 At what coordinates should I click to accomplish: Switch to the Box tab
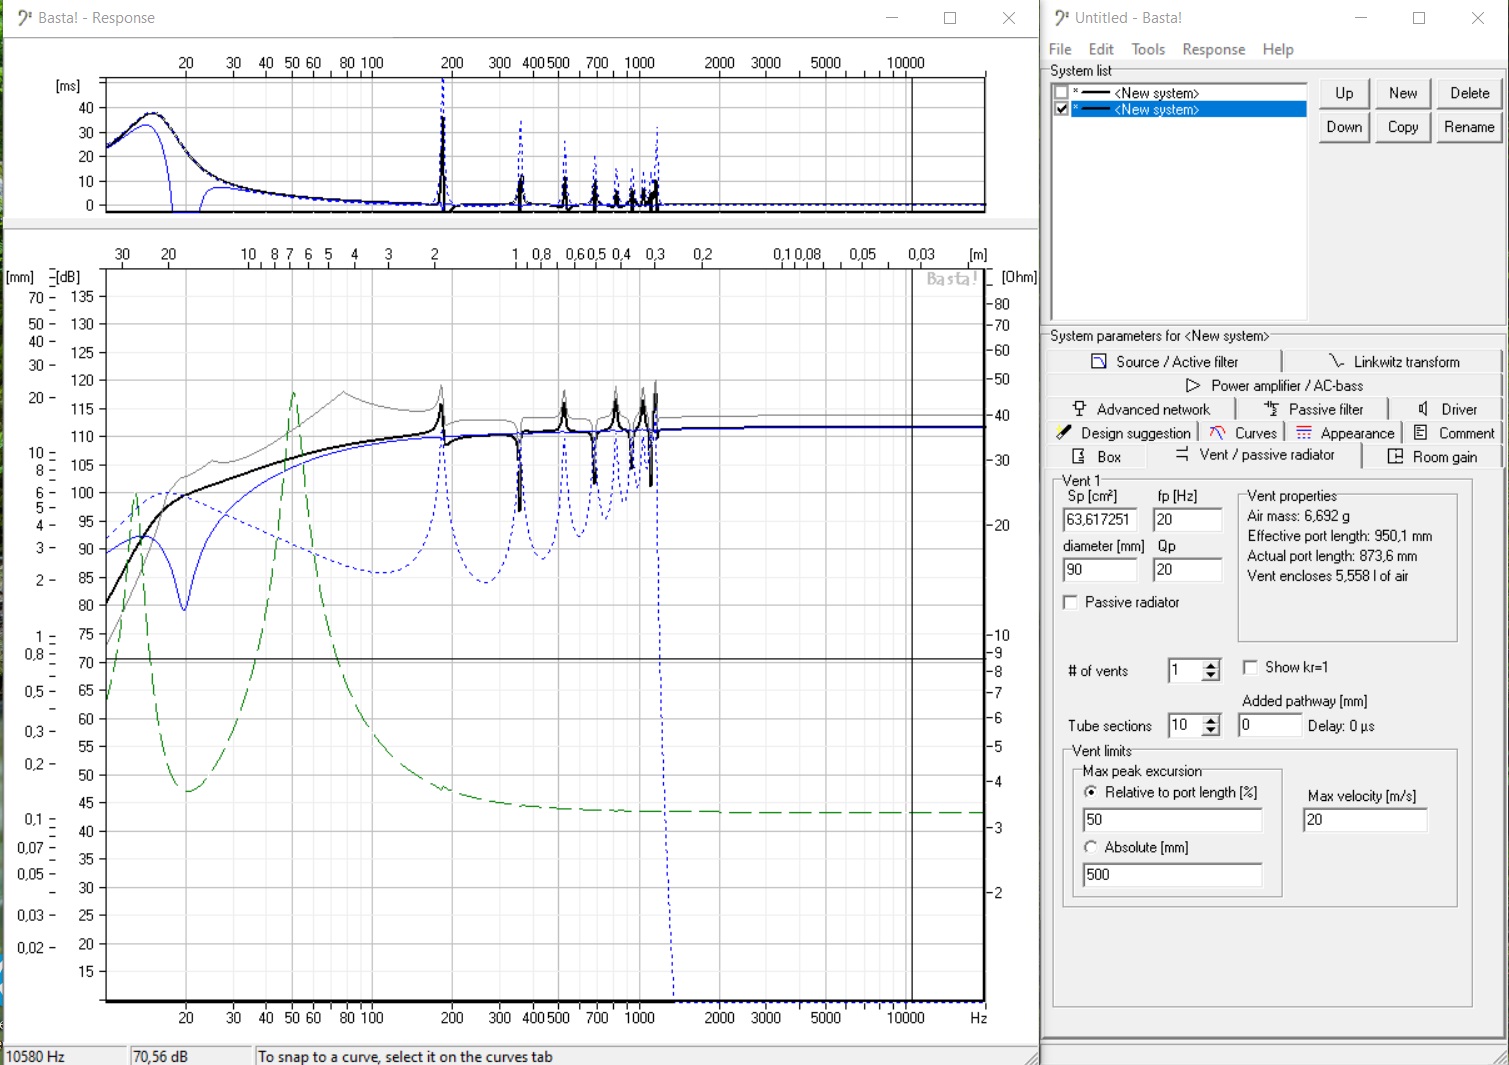(x=1097, y=457)
